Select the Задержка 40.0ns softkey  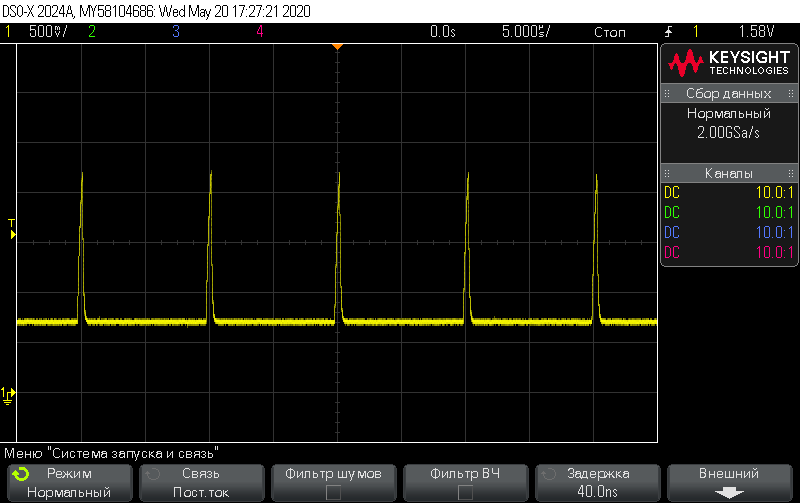597,483
